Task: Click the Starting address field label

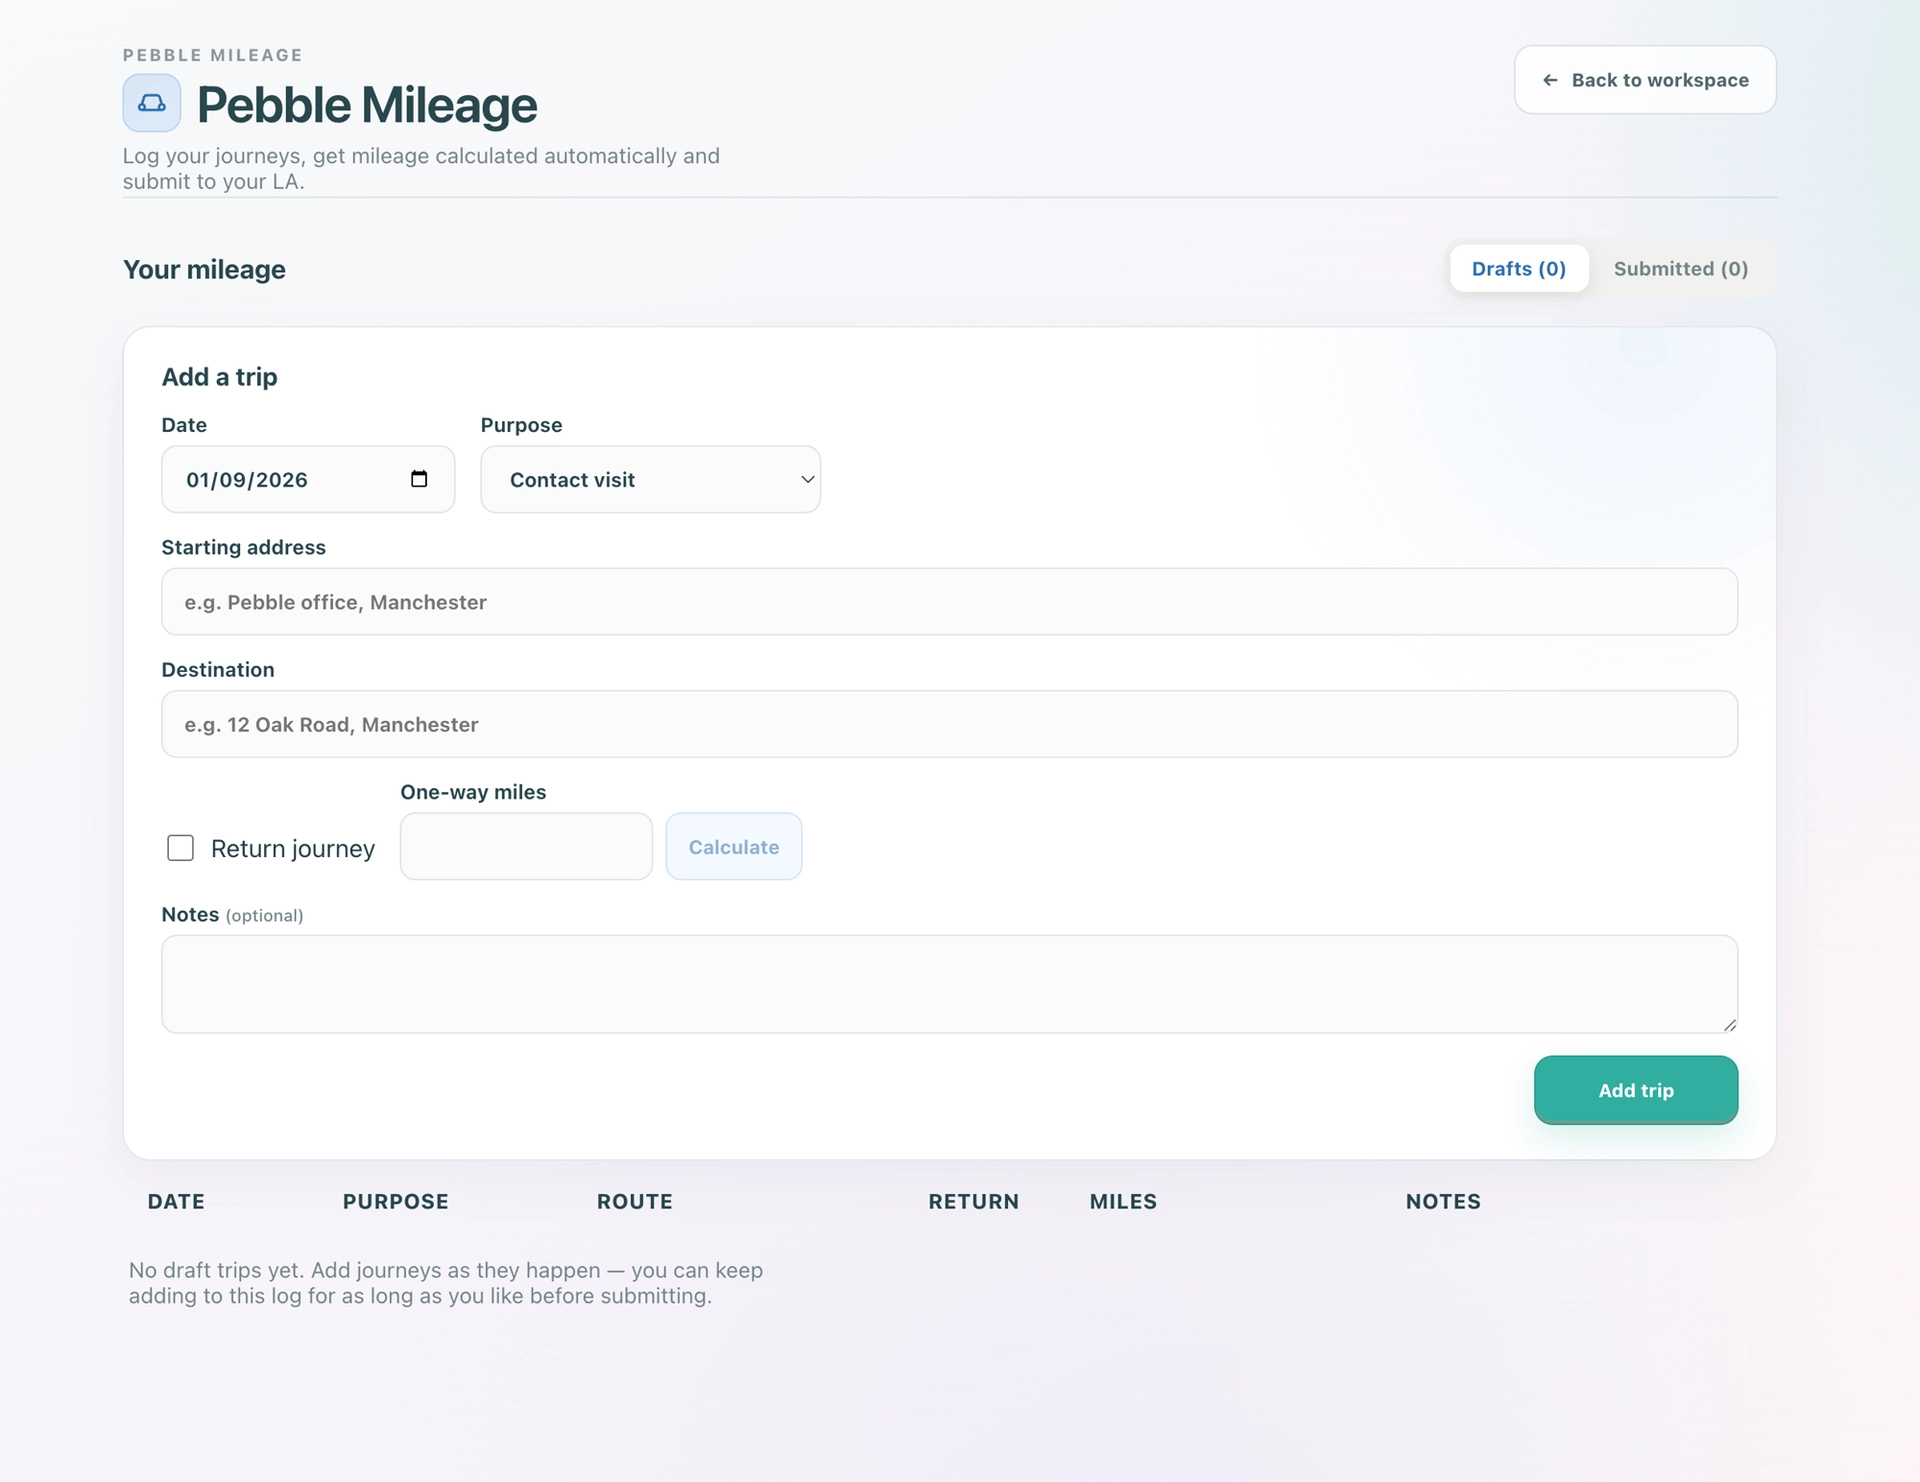Action: 244,547
